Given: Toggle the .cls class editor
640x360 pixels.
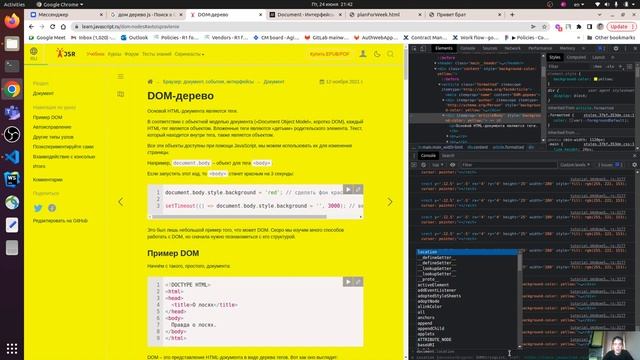Looking at the screenshot, I should pyautogui.click(x=610, y=66).
